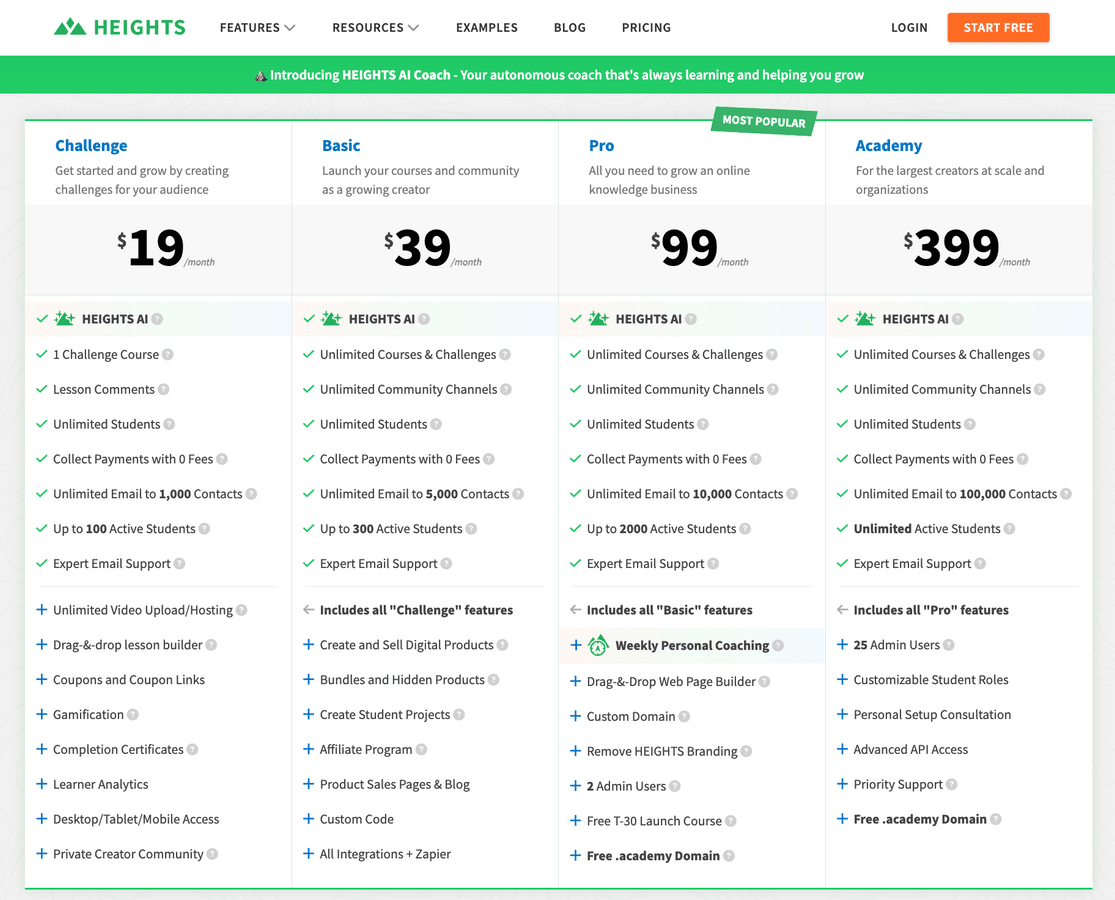Click the $39 per month price

coord(432,248)
